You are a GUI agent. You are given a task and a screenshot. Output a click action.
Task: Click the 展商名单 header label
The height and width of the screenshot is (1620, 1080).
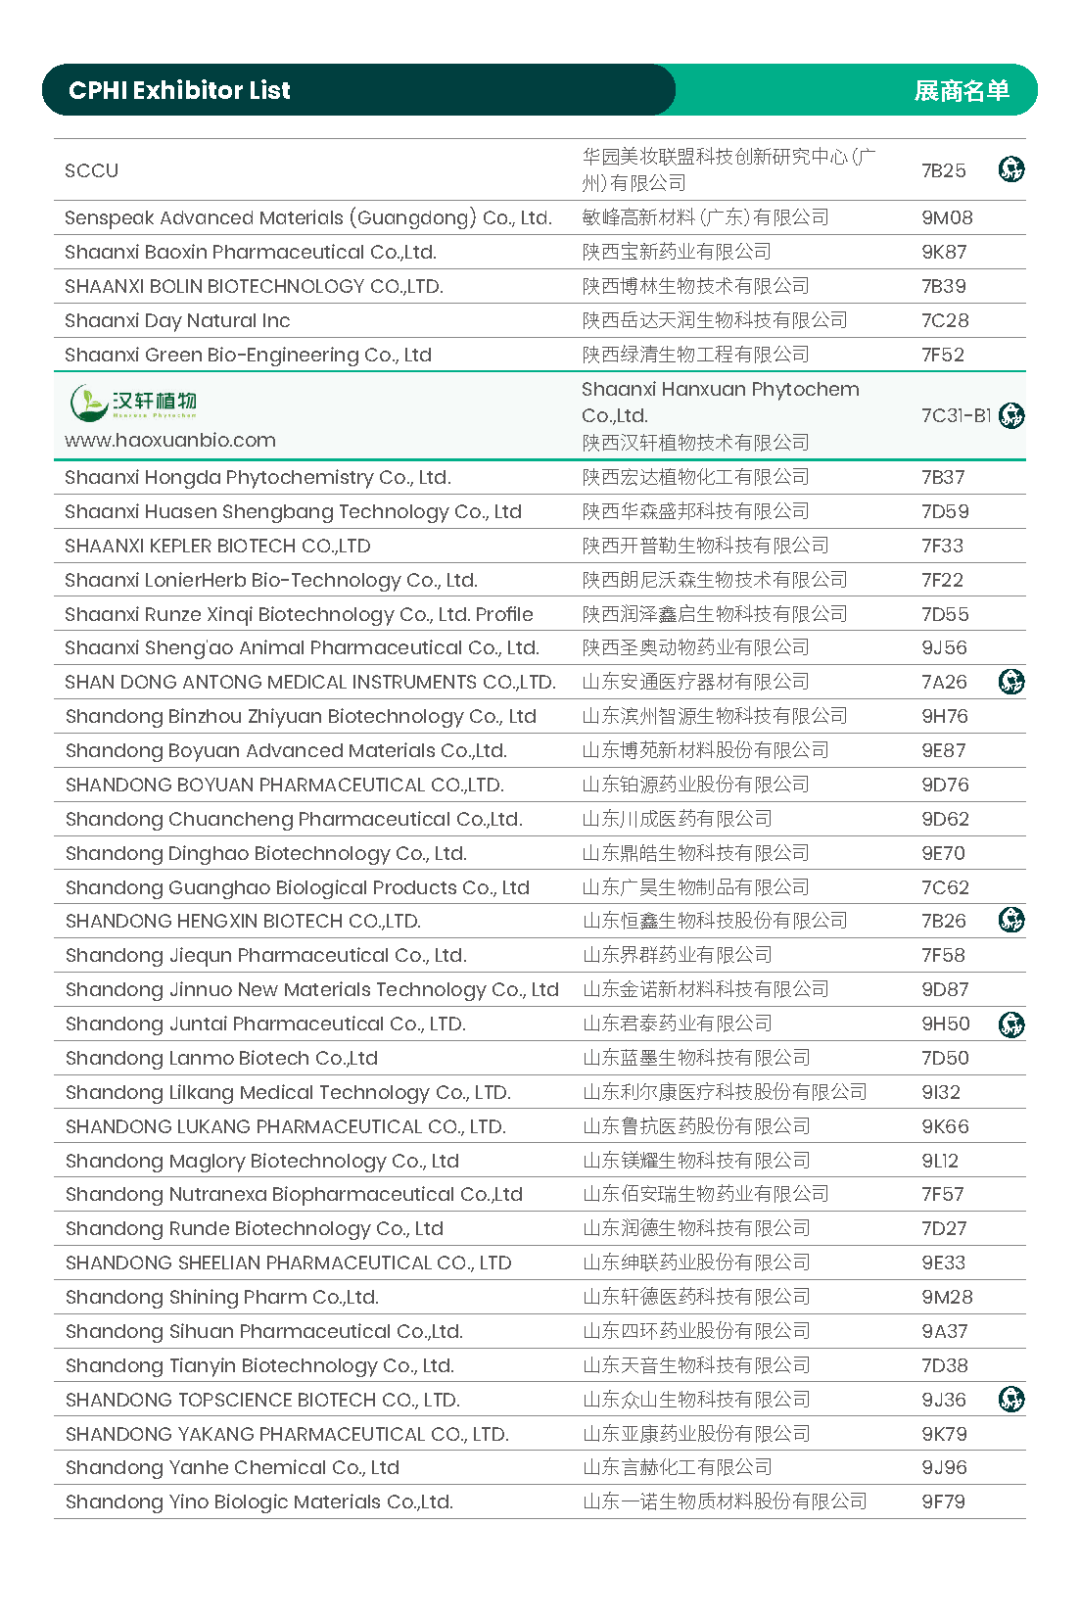click(x=961, y=91)
